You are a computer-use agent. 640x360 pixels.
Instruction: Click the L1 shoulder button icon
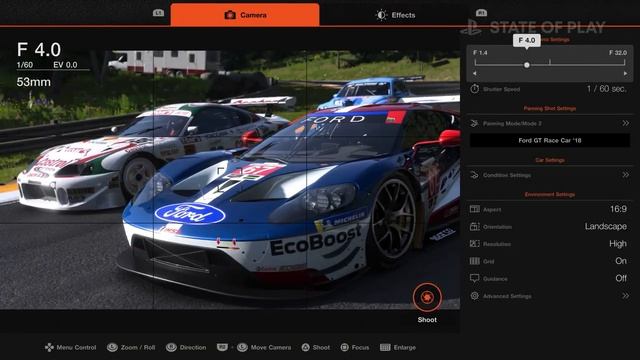(x=158, y=13)
